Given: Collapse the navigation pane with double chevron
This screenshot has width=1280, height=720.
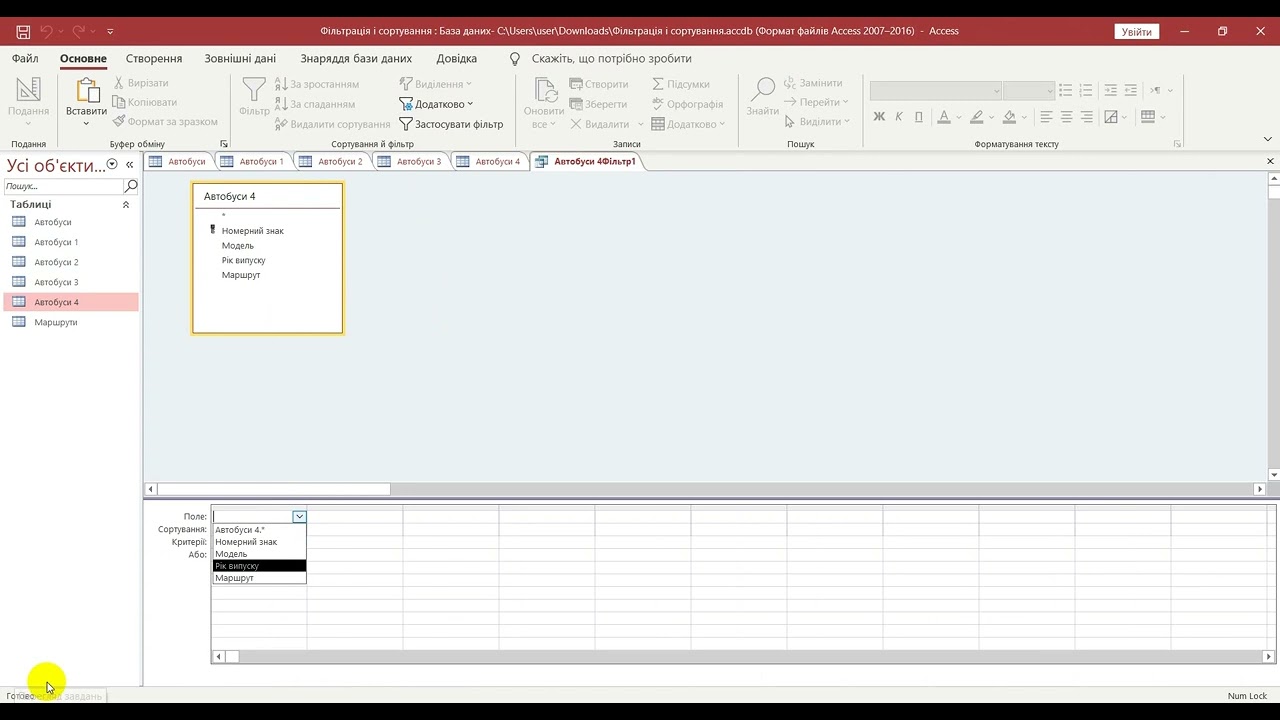Looking at the screenshot, I should 129,164.
